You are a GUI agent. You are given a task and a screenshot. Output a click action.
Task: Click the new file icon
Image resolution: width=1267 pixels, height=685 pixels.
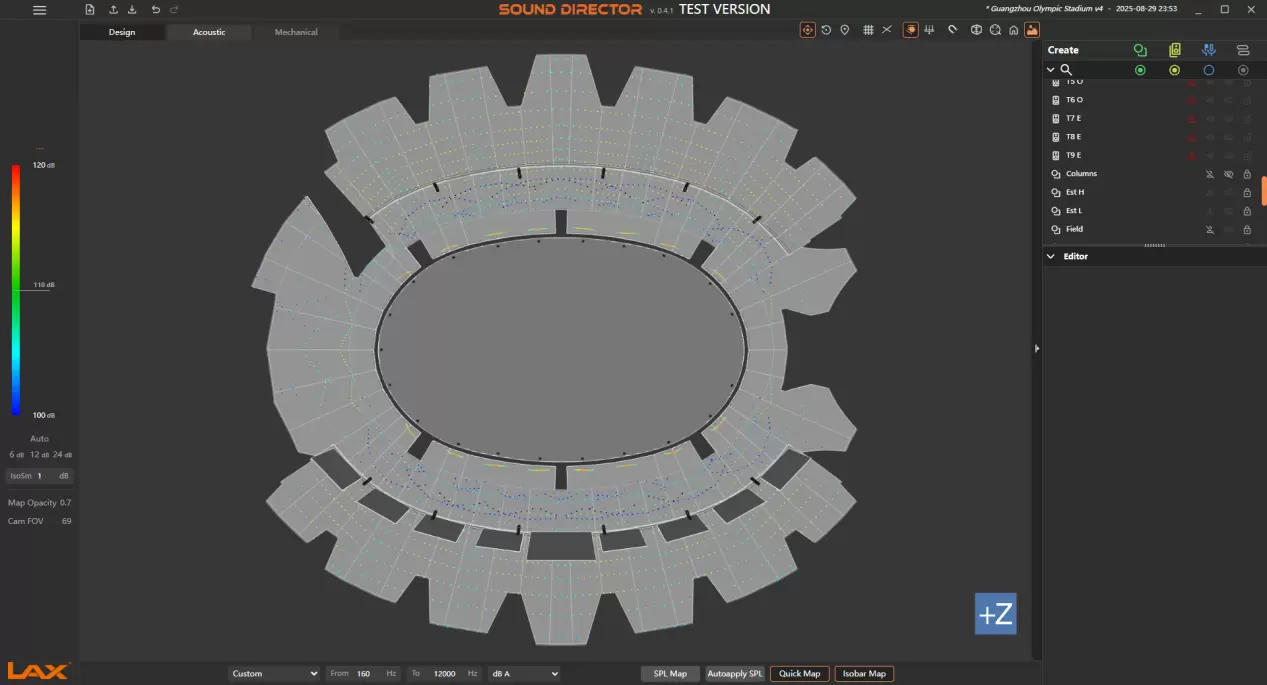[90, 10]
